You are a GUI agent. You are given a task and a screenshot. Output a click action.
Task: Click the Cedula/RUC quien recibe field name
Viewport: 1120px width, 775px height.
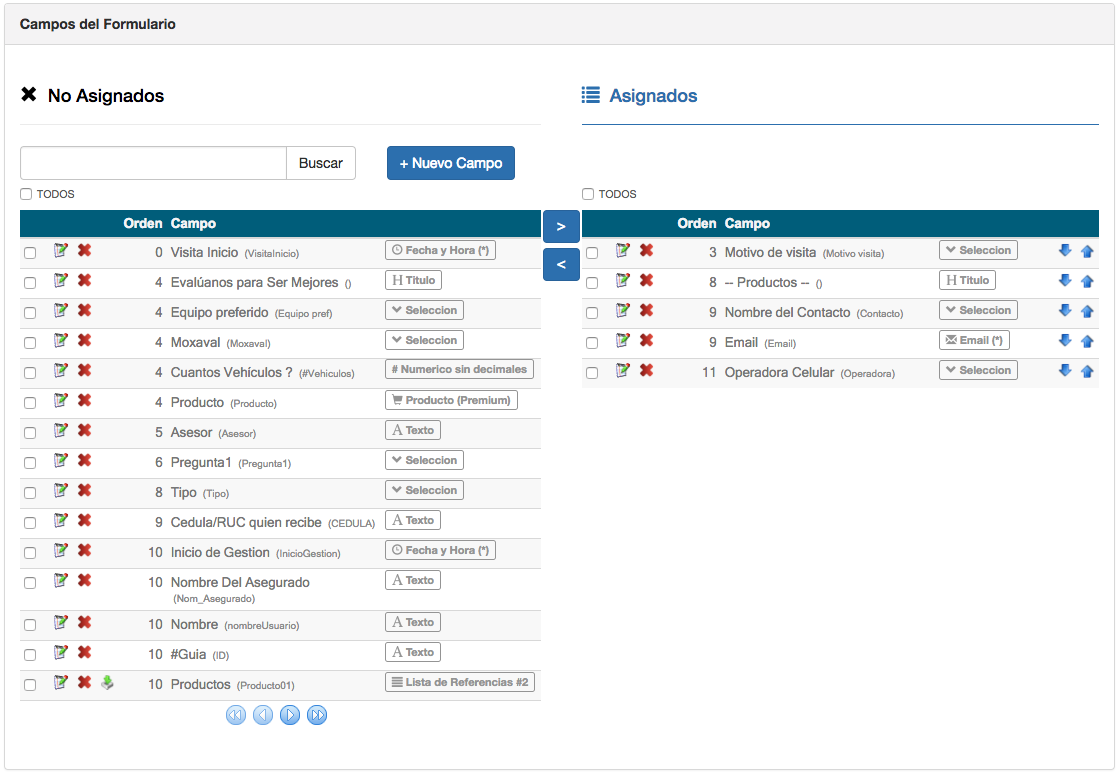coord(246,523)
